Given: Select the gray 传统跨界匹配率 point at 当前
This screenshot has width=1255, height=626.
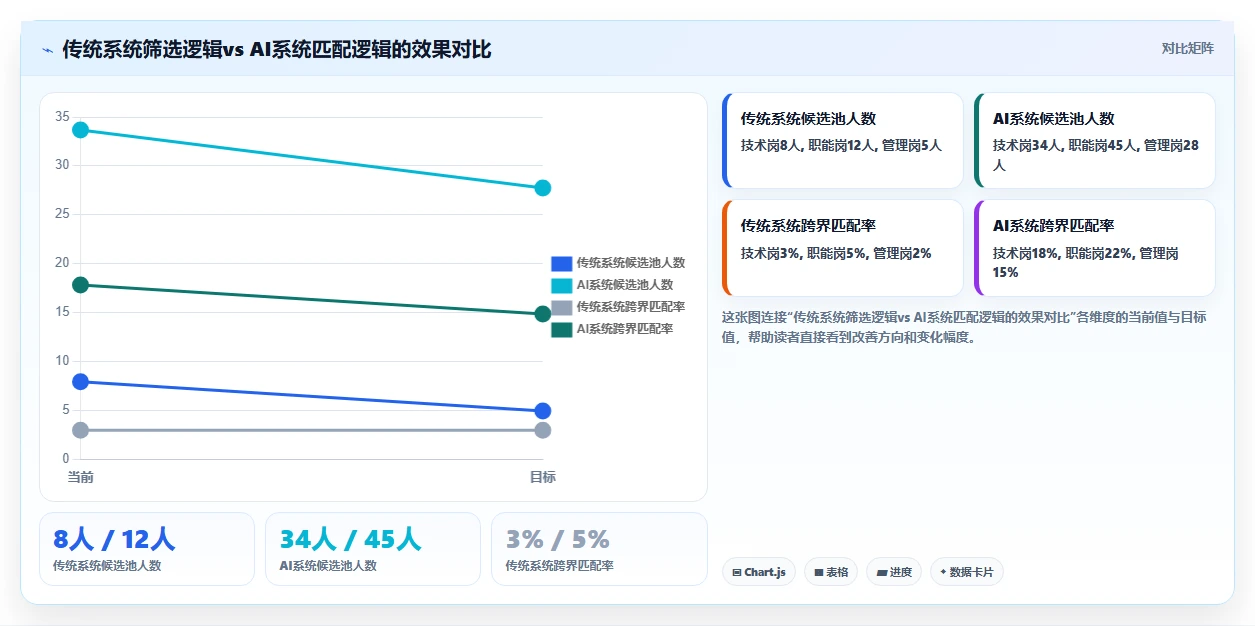Looking at the screenshot, I should (81, 430).
